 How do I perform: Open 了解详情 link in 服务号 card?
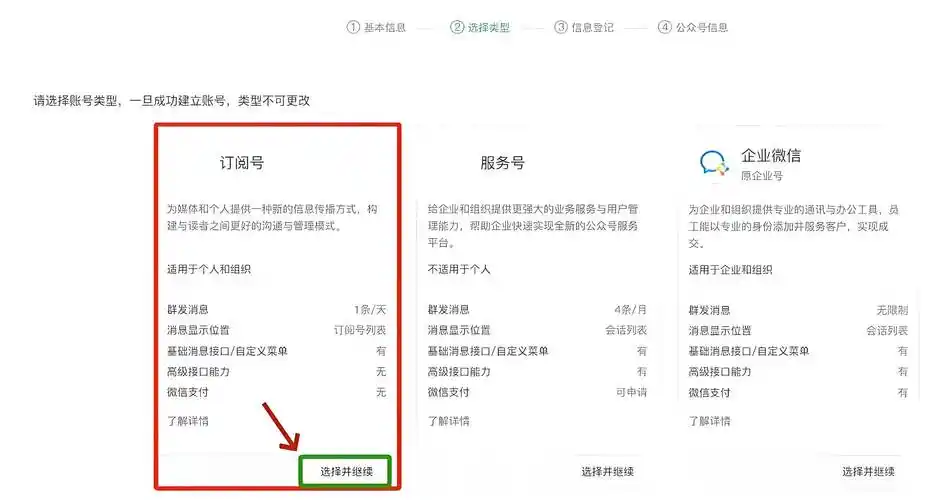pyautogui.click(x=449, y=421)
